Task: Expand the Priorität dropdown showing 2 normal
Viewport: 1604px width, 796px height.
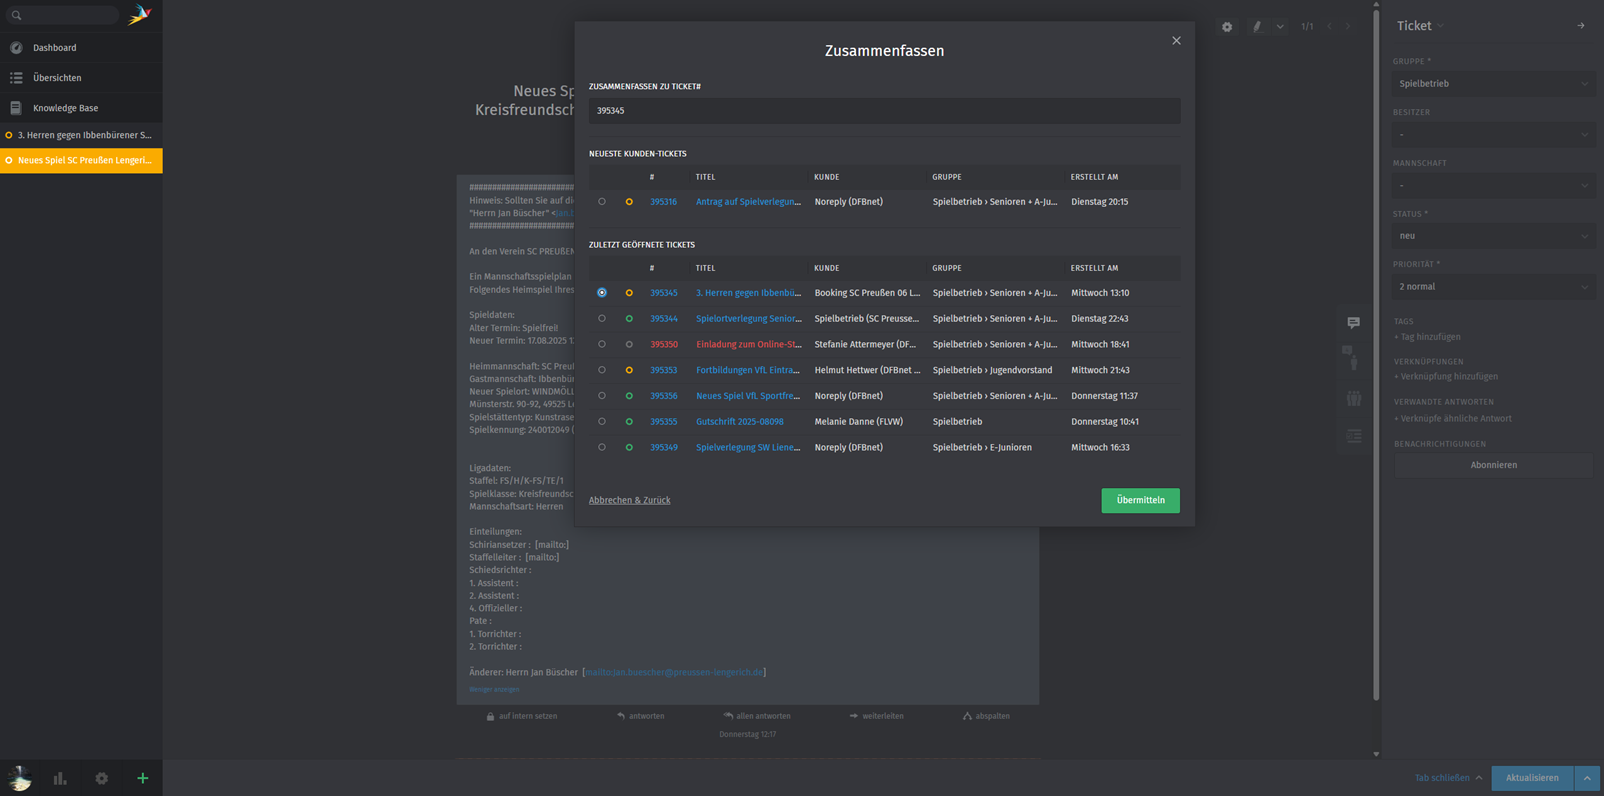Action: [x=1493, y=287]
